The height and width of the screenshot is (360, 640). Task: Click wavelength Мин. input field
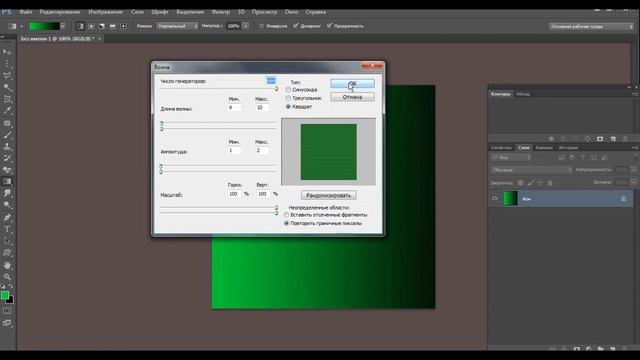pyautogui.click(x=234, y=108)
